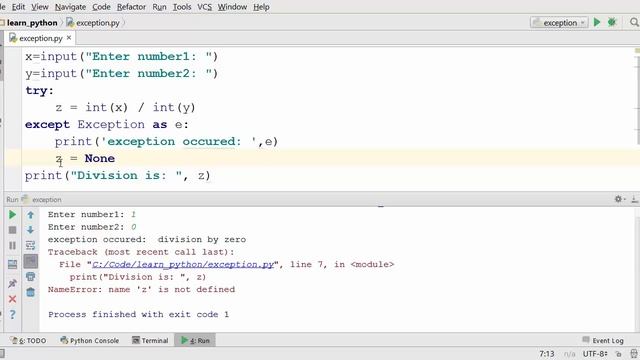This screenshot has height=360, width=640.
Task: Click 'except Exception as e:' line
Action: coord(107,124)
